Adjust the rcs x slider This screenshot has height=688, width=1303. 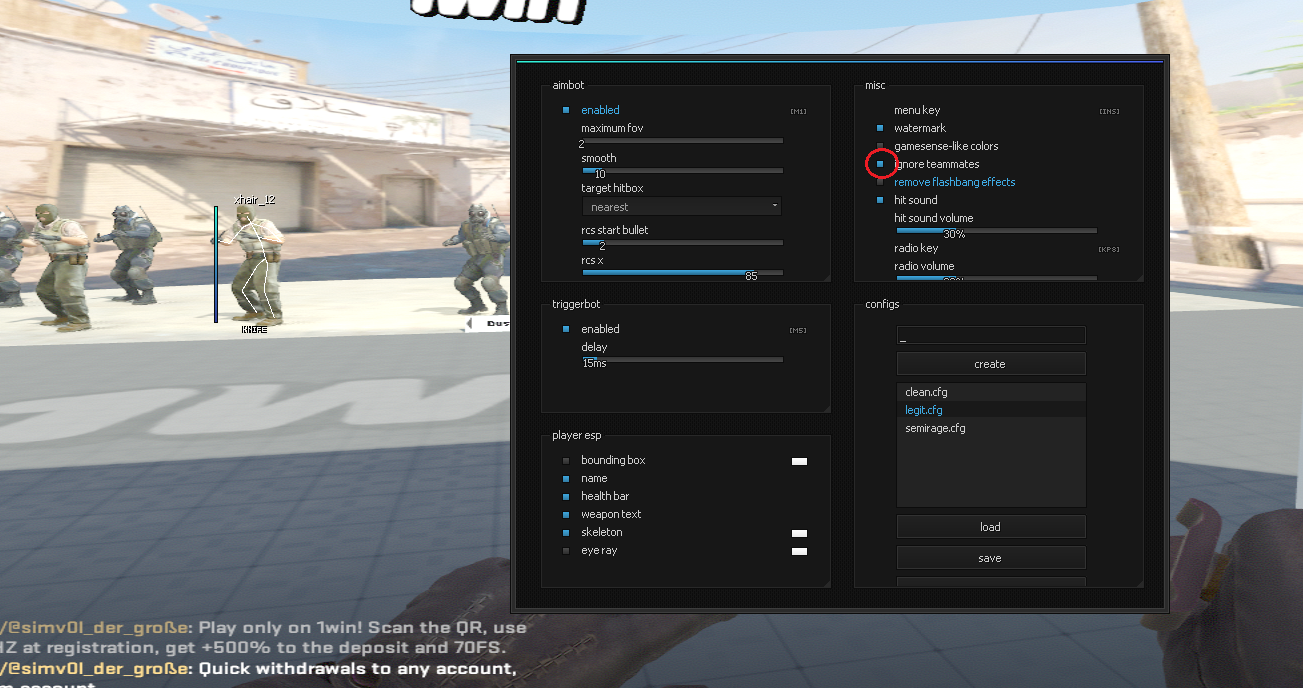coord(682,272)
